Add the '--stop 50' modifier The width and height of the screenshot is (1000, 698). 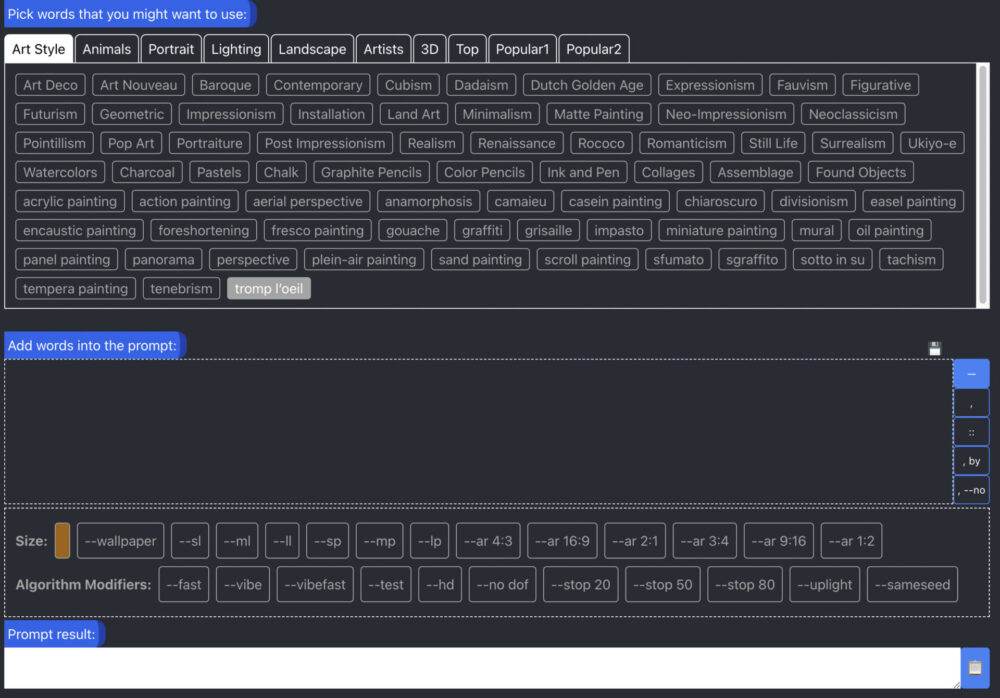point(662,584)
